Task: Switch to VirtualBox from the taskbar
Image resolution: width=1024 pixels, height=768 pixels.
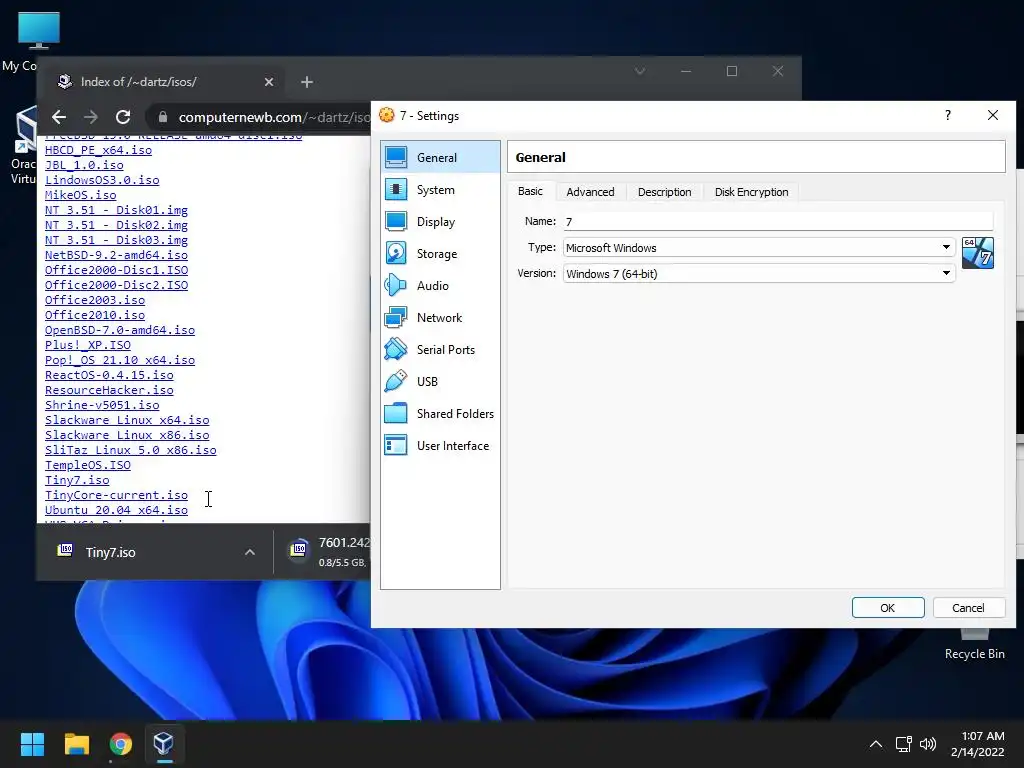Action: point(164,744)
